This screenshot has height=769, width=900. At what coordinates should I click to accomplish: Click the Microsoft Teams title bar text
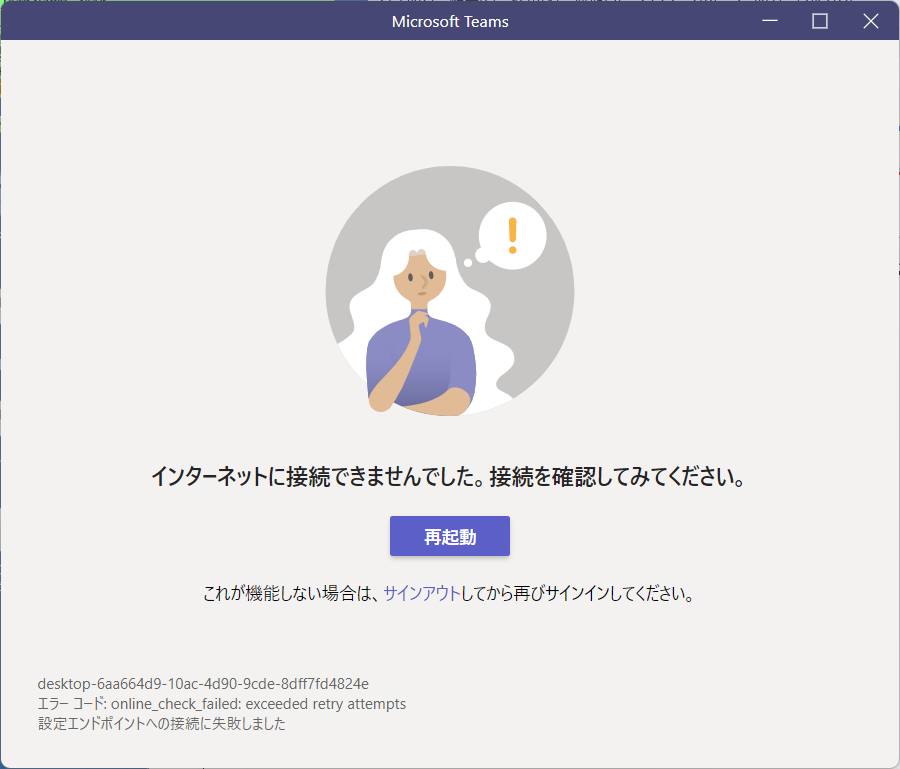click(450, 21)
